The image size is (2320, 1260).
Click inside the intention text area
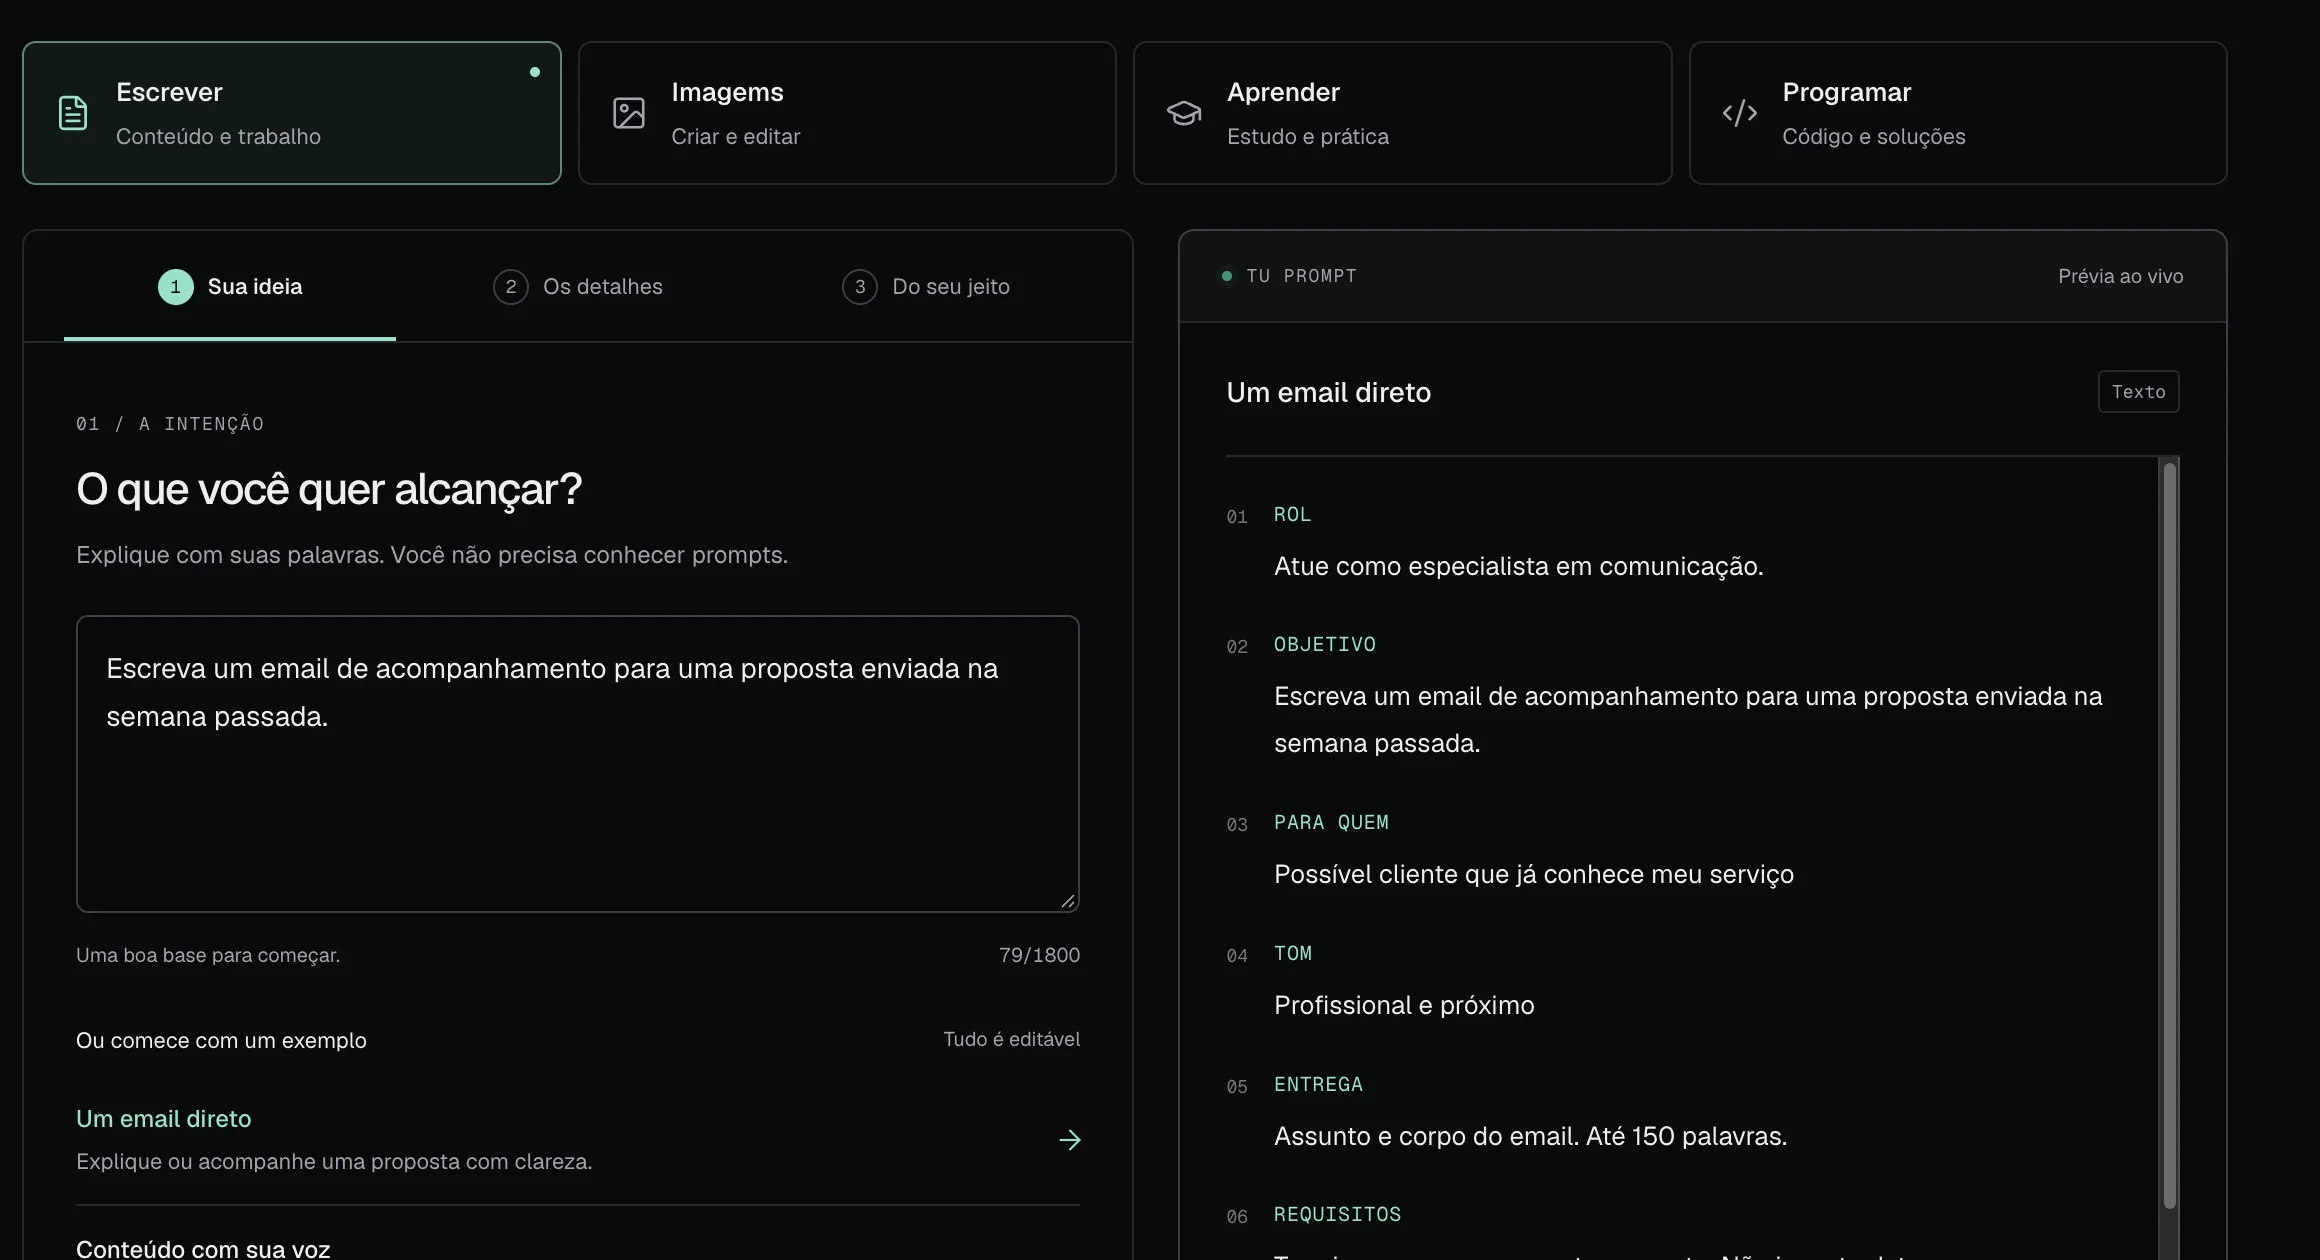[x=578, y=764]
